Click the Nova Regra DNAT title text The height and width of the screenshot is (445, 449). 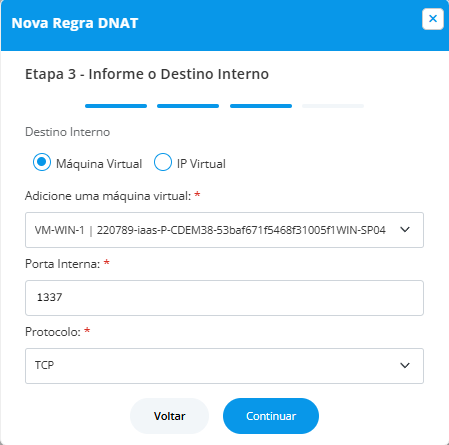point(75,23)
